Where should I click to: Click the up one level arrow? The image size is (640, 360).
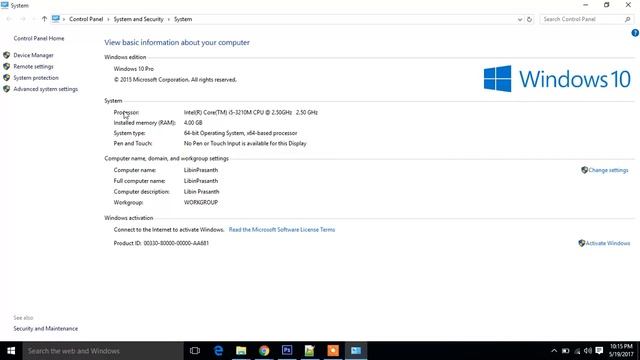[x=44, y=19]
